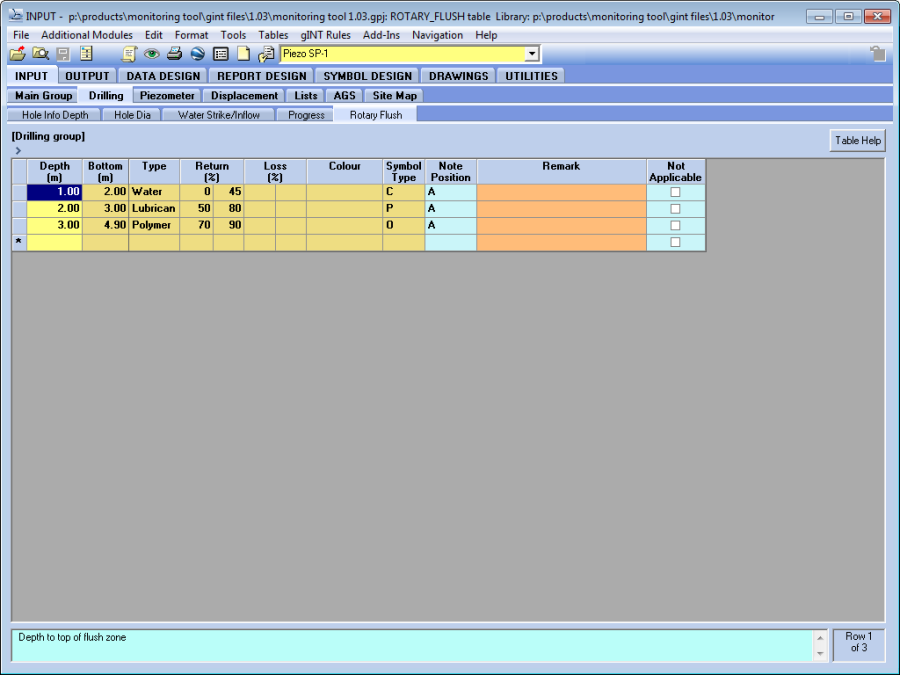Click the Remark cell in Water row
This screenshot has width=900, height=675.
click(x=561, y=192)
